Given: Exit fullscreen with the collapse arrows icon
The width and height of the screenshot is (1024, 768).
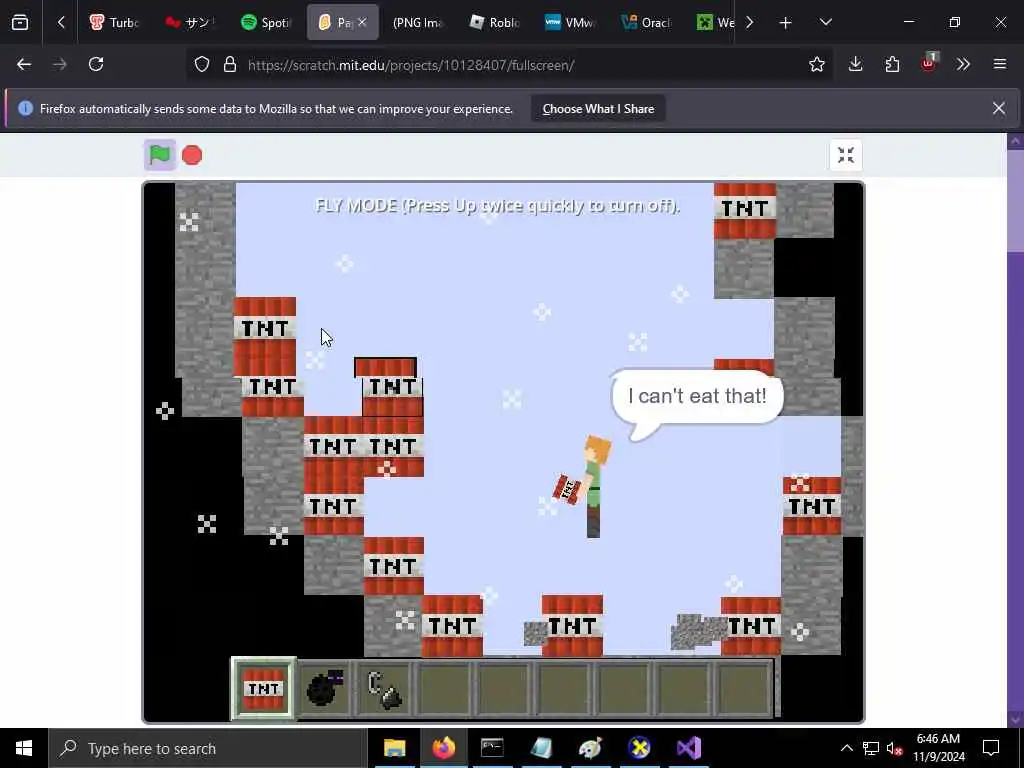Looking at the screenshot, I should point(846,155).
